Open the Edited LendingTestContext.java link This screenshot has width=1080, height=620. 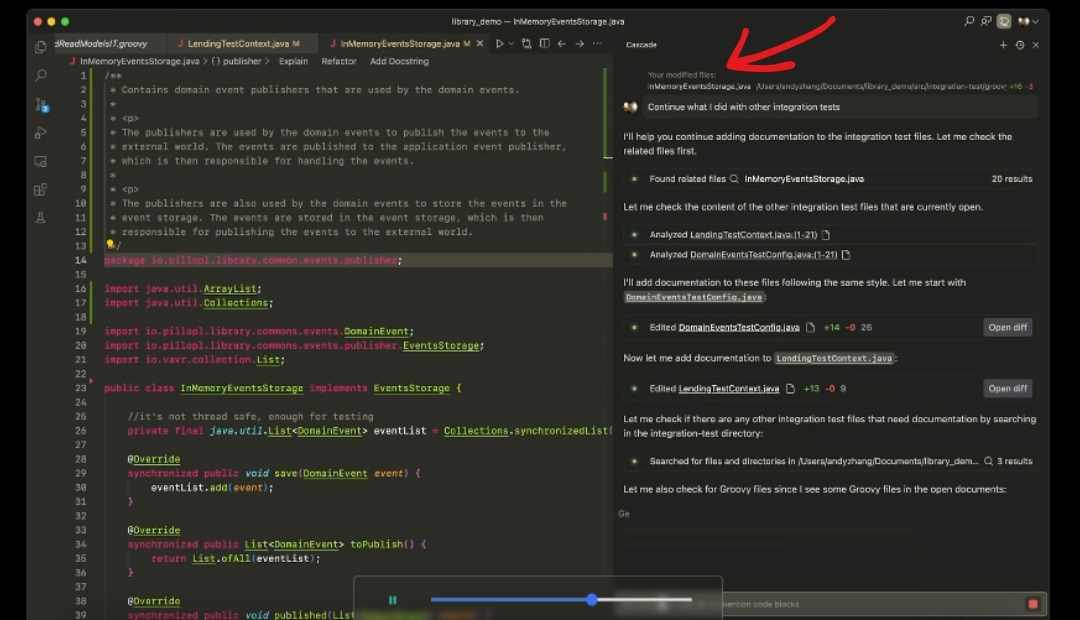tap(729, 389)
